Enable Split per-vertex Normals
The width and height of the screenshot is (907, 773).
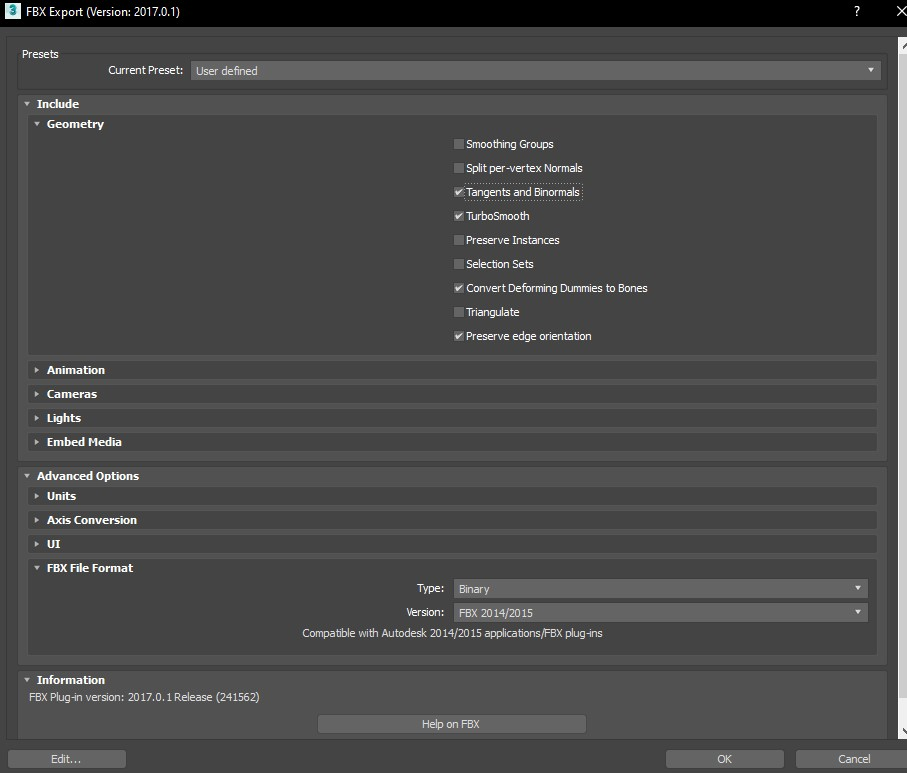point(459,168)
